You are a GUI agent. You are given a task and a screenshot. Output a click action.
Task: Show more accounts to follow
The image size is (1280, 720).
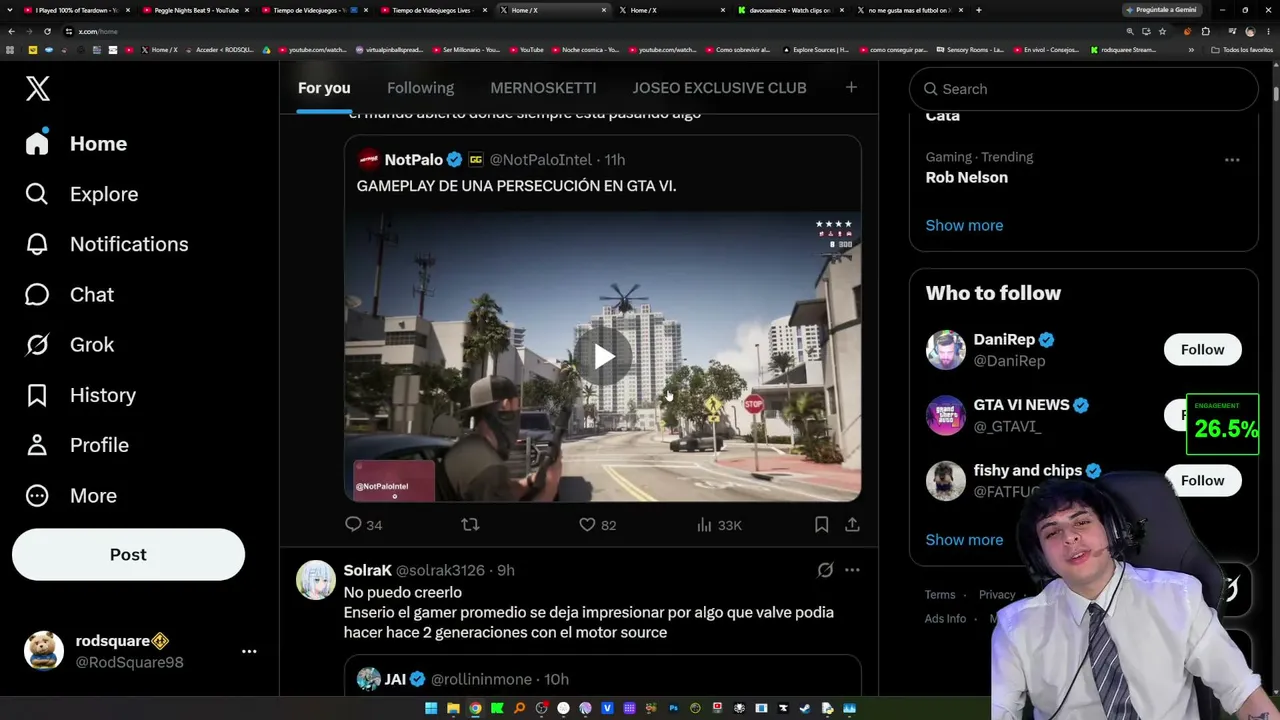(964, 540)
